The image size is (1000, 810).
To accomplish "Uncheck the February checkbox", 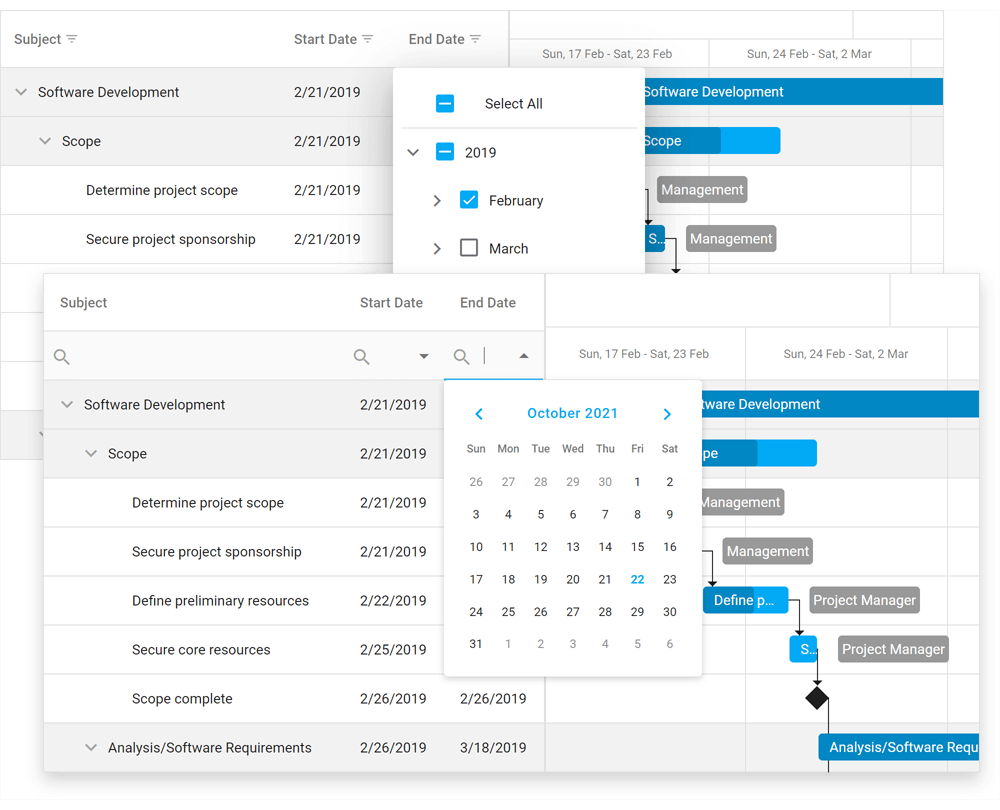I will [x=469, y=200].
